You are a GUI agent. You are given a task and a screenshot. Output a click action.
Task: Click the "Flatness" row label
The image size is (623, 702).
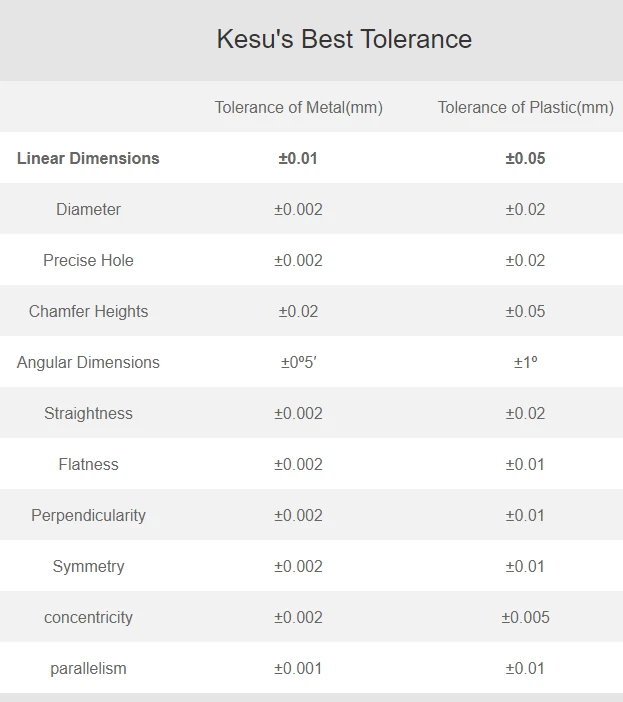click(x=88, y=464)
